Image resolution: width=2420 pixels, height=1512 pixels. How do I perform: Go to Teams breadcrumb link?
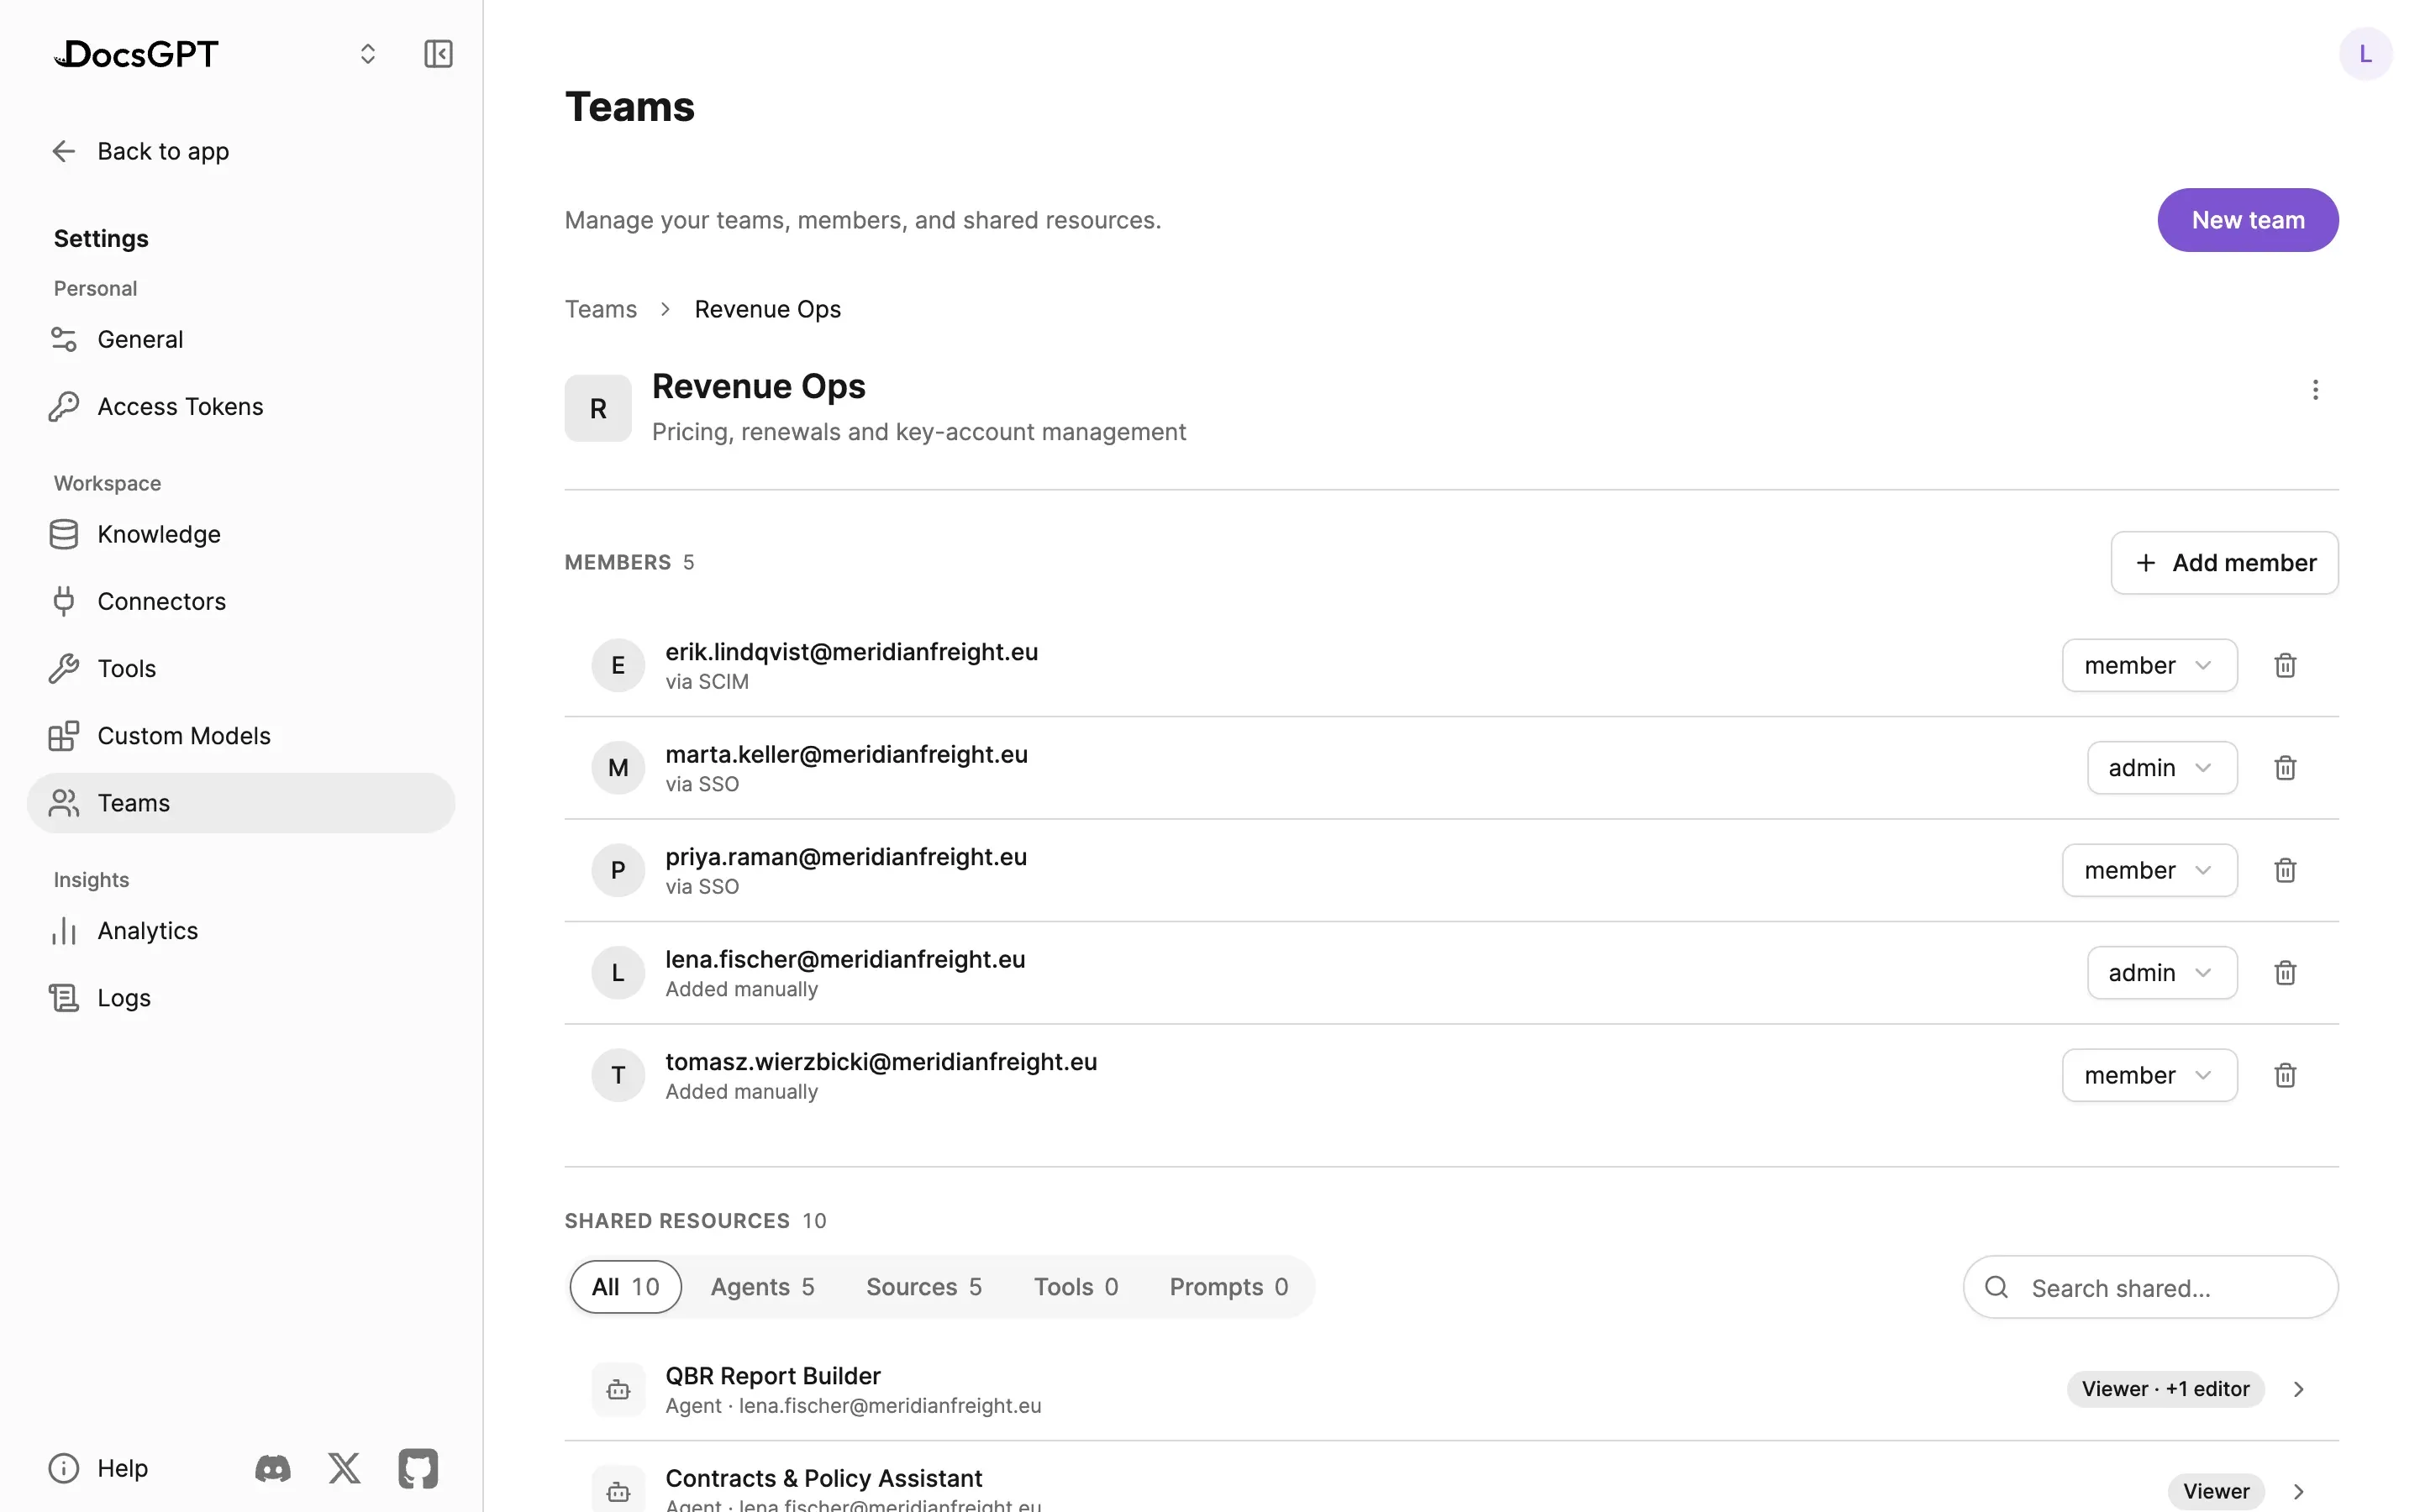600,309
